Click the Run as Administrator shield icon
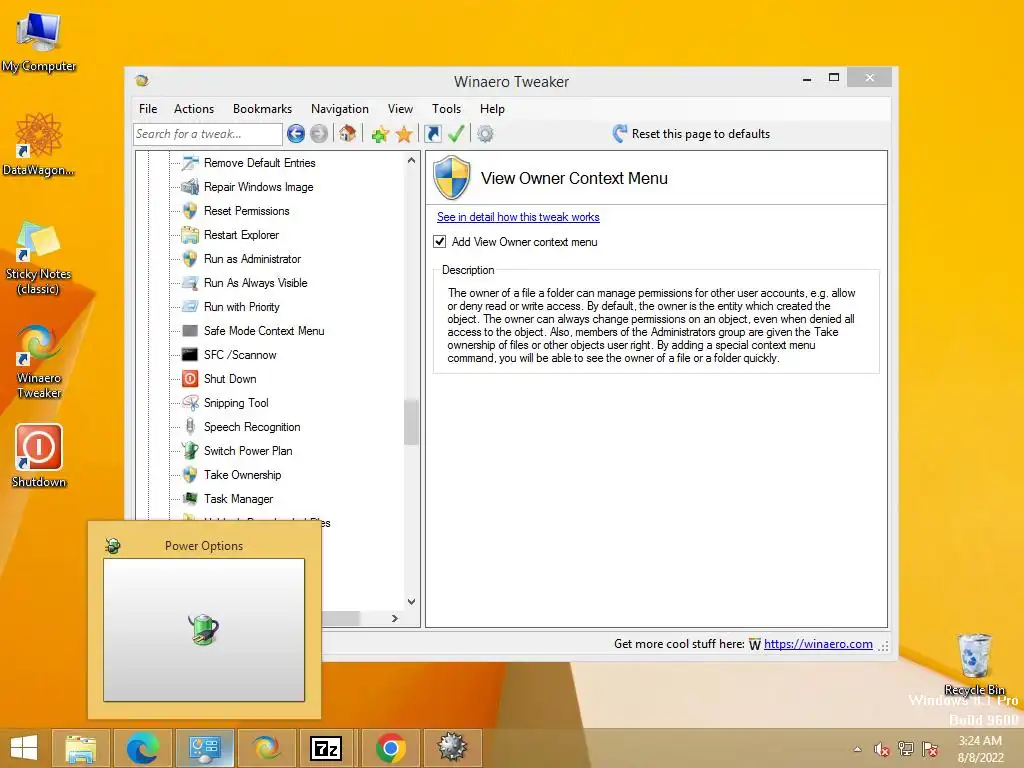Screen dimensions: 1024x768 (x=190, y=259)
